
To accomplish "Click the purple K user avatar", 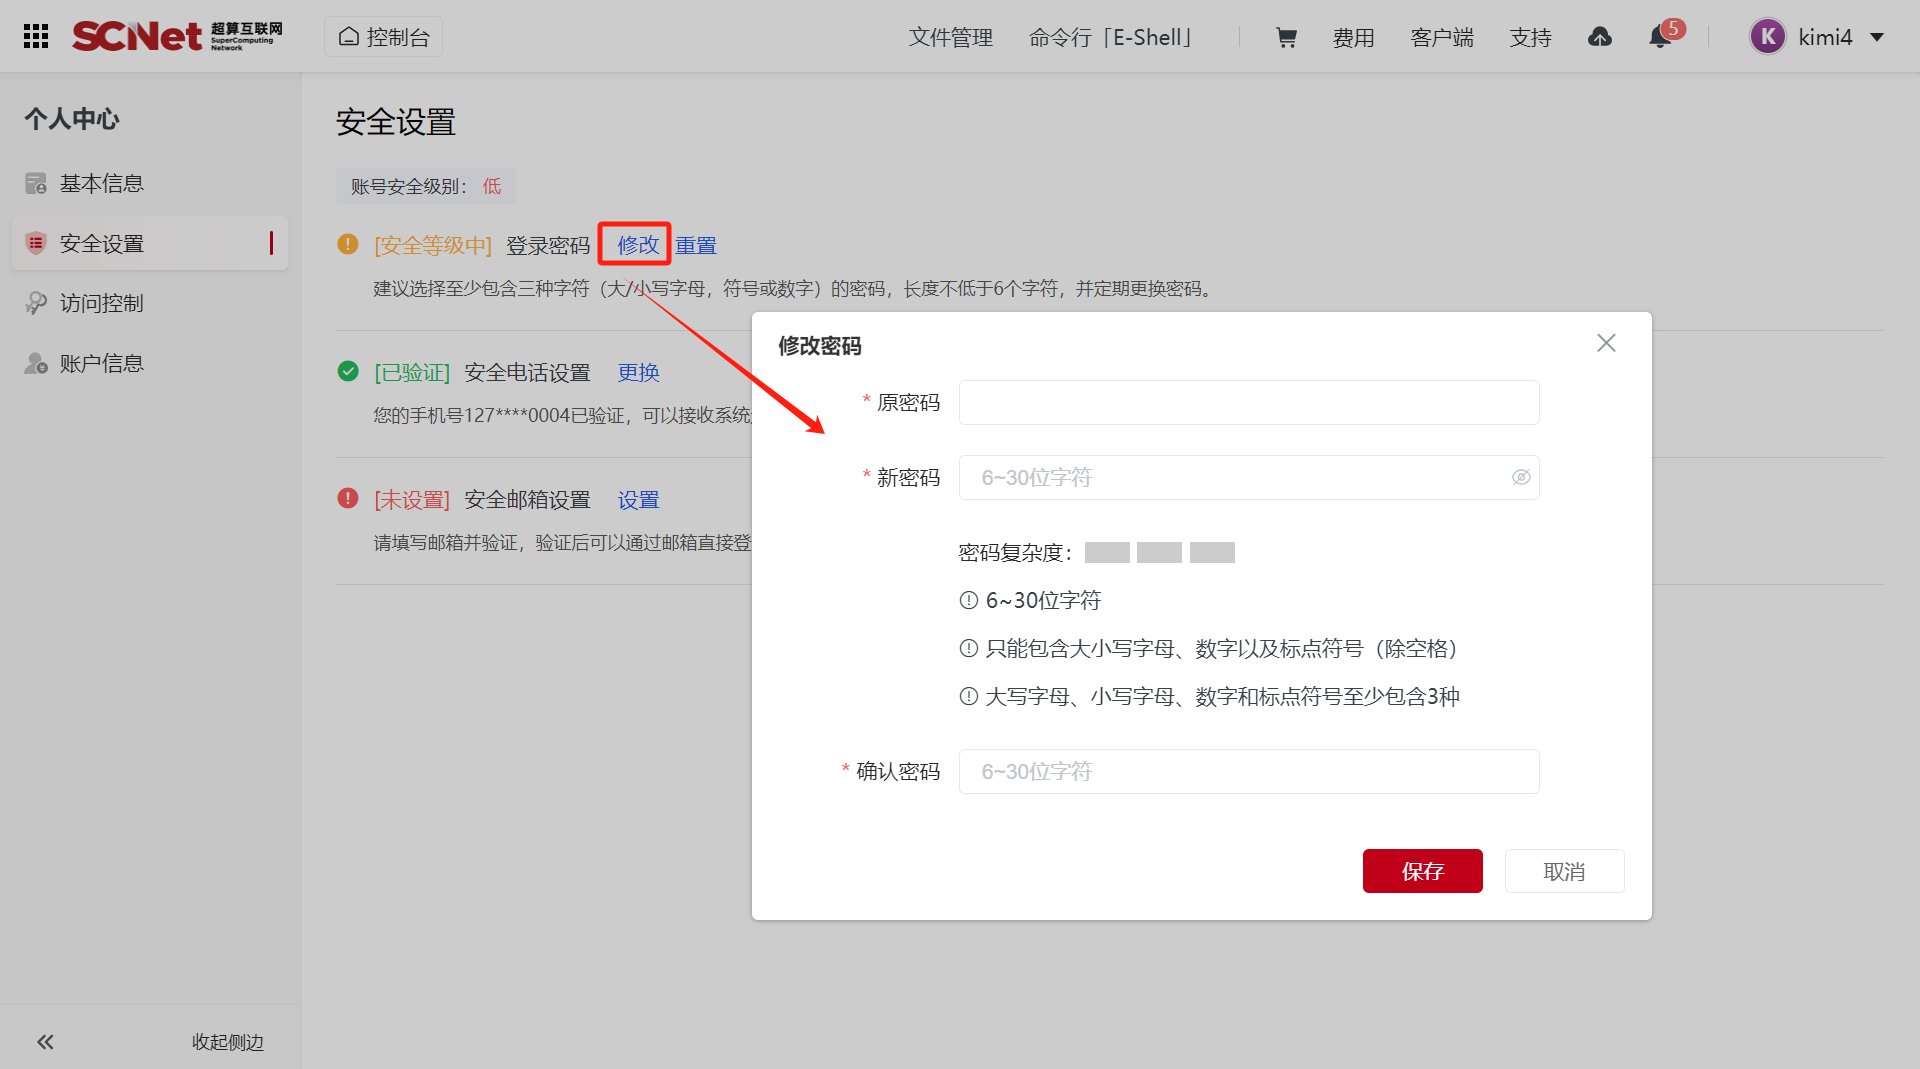I will pos(1767,37).
